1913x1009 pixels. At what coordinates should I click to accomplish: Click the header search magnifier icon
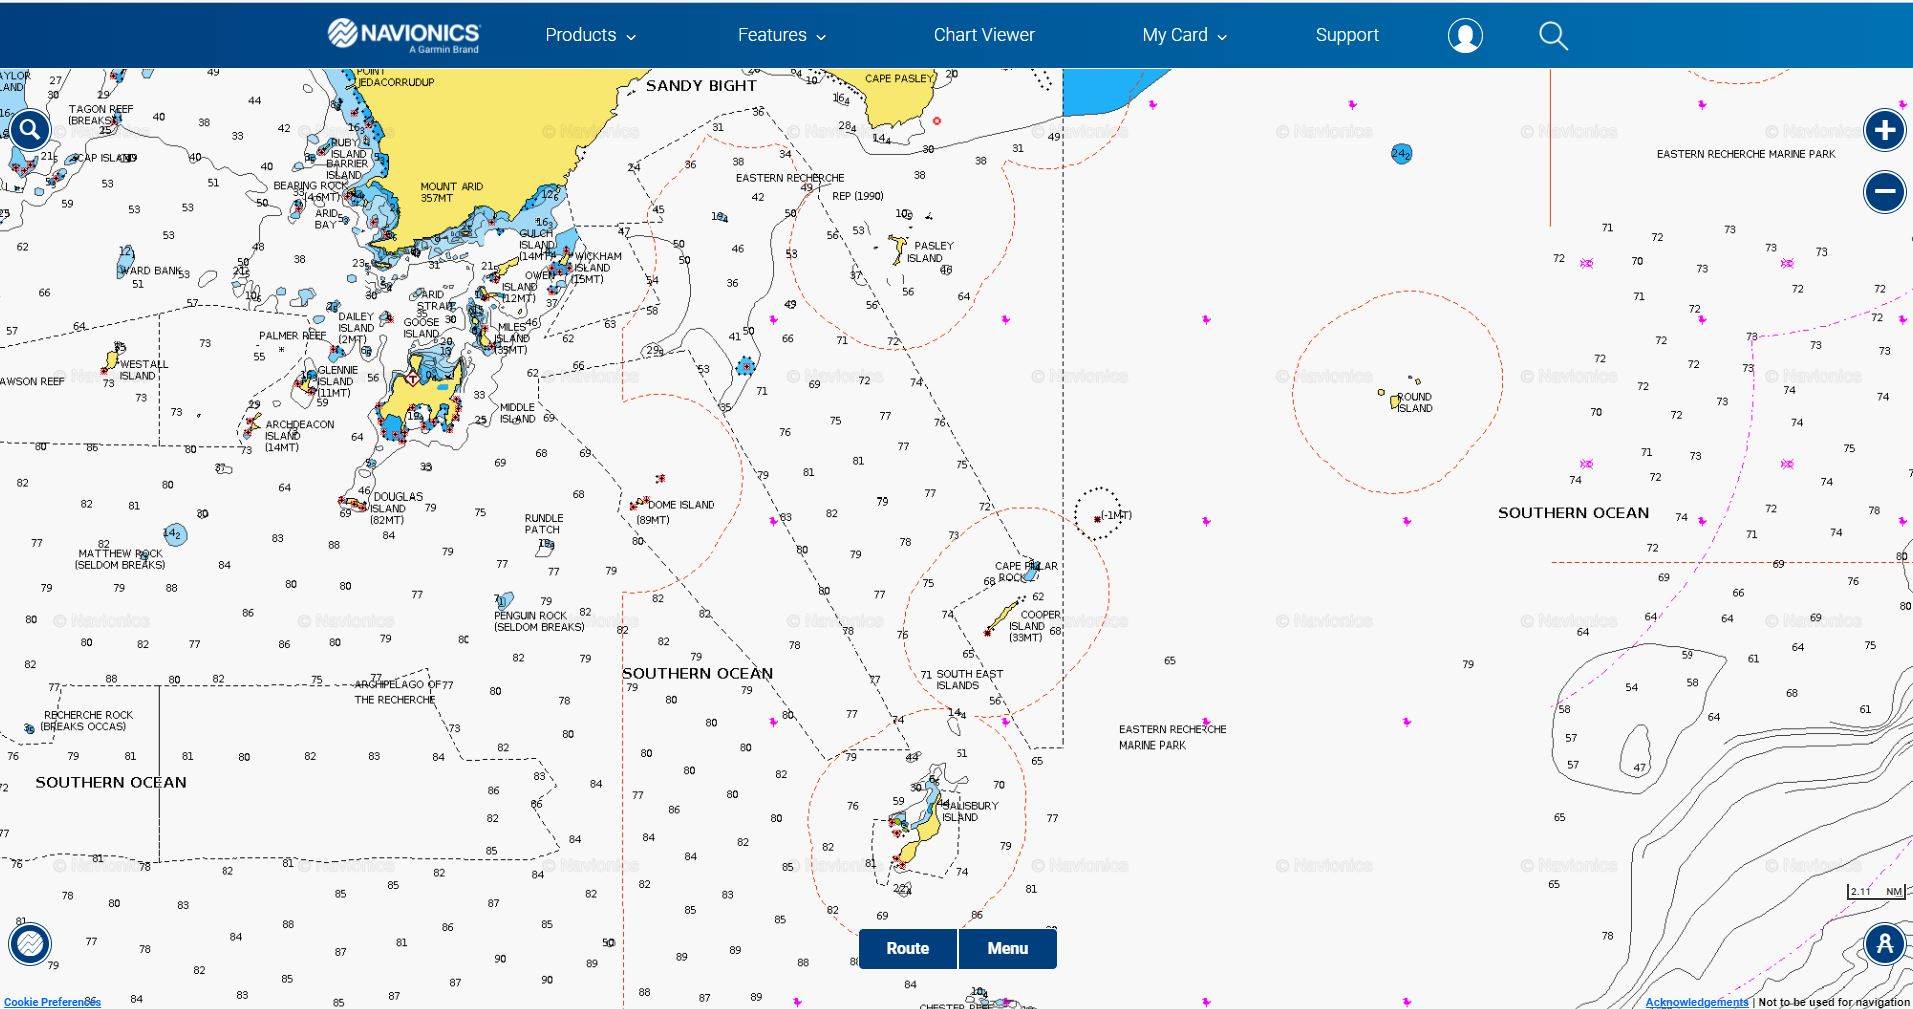(1552, 36)
